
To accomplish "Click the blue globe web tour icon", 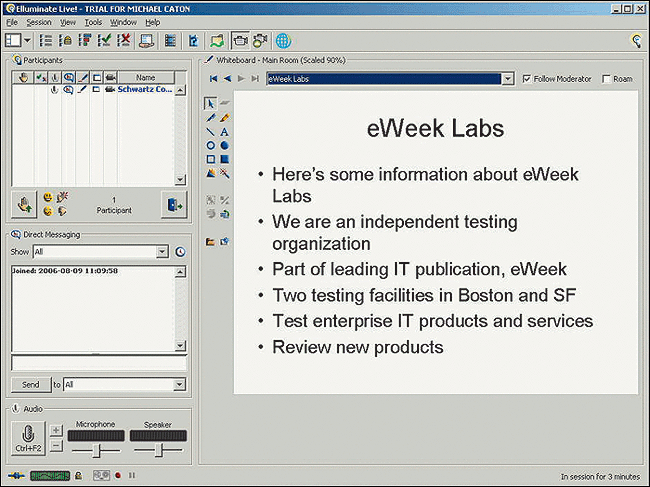I will [x=284, y=41].
